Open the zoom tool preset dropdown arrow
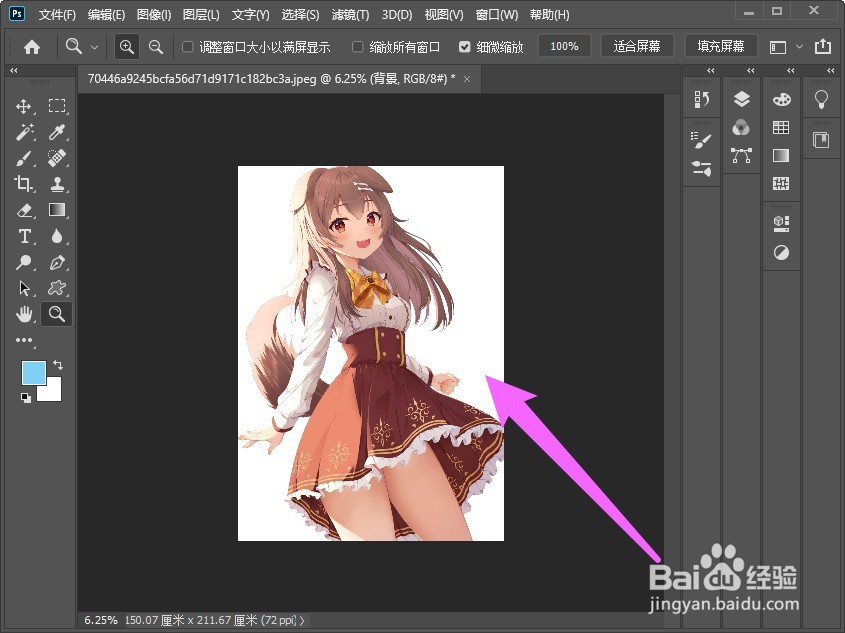Viewport: 845px width, 633px height. point(94,47)
